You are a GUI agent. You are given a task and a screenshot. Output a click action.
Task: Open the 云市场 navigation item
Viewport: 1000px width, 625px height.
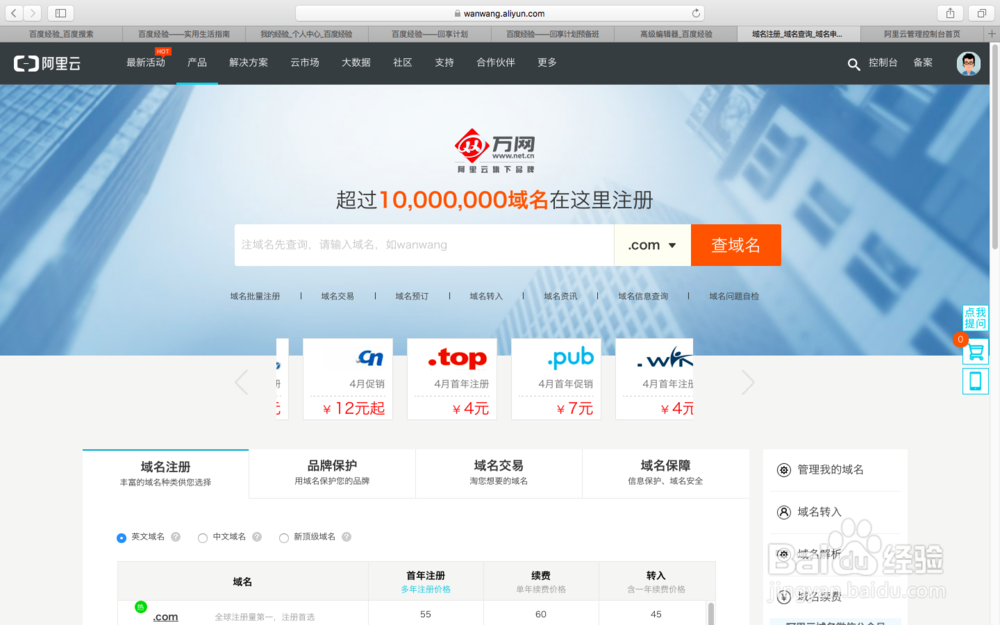coord(305,62)
